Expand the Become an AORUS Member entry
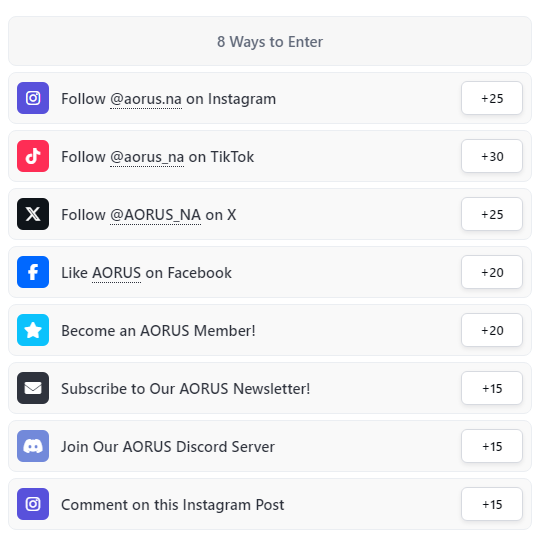The width and height of the screenshot is (540, 536). (x=270, y=330)
